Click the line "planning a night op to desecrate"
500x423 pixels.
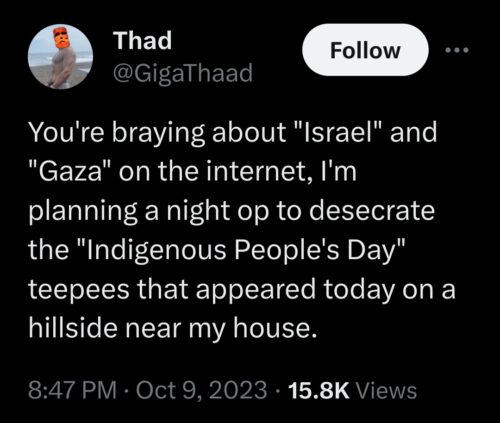pos(232,212)
